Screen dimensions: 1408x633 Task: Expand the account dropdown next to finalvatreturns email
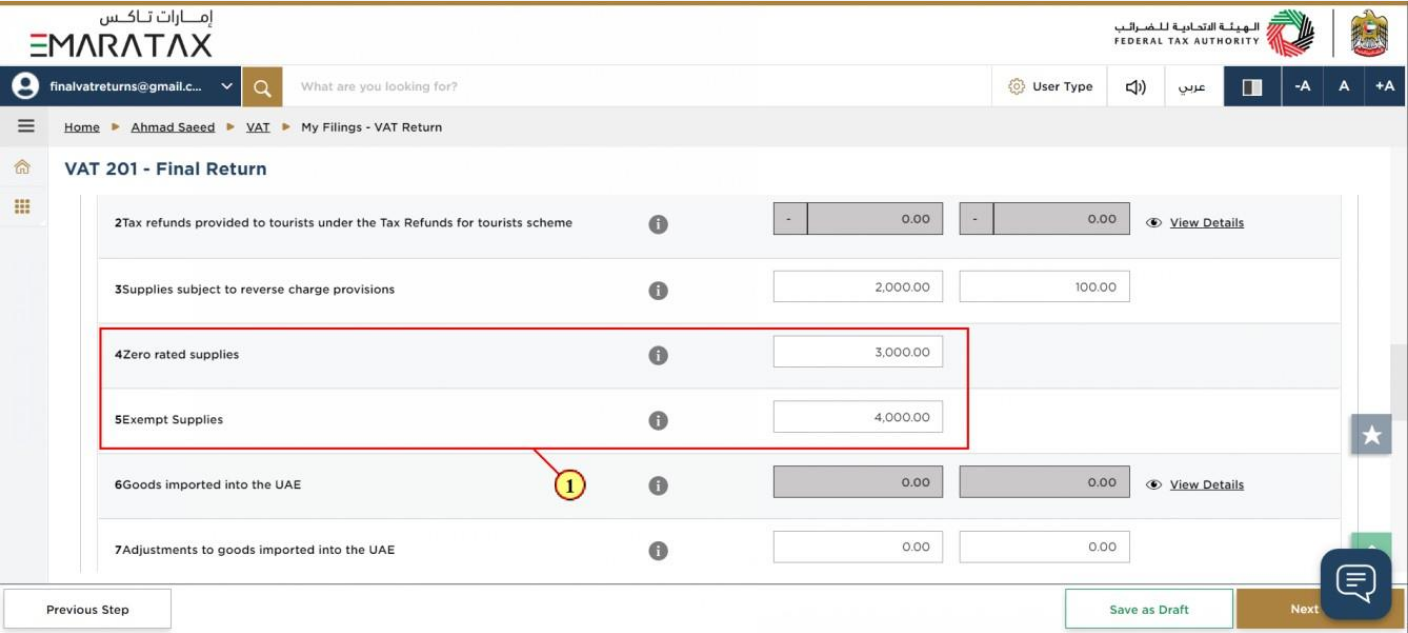point(227,87)
